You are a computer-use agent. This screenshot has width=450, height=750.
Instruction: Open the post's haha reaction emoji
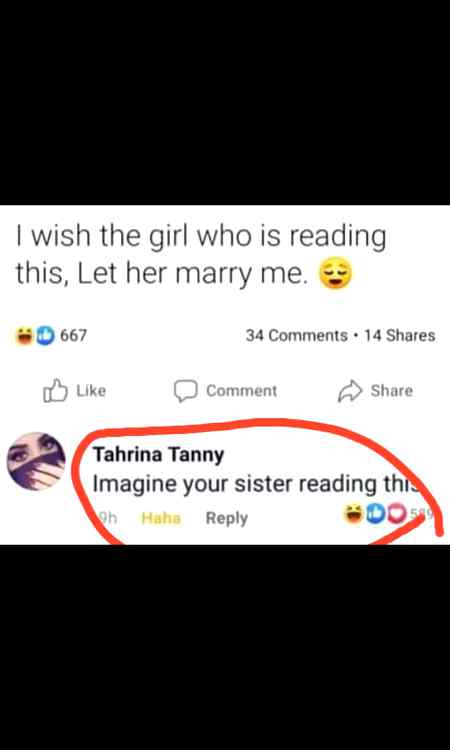pyautogui.click(x=22, y=335)
